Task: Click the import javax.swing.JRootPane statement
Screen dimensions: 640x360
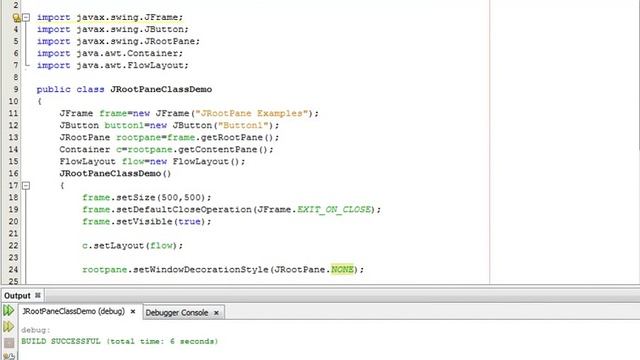Action: [x=118, y=41]
